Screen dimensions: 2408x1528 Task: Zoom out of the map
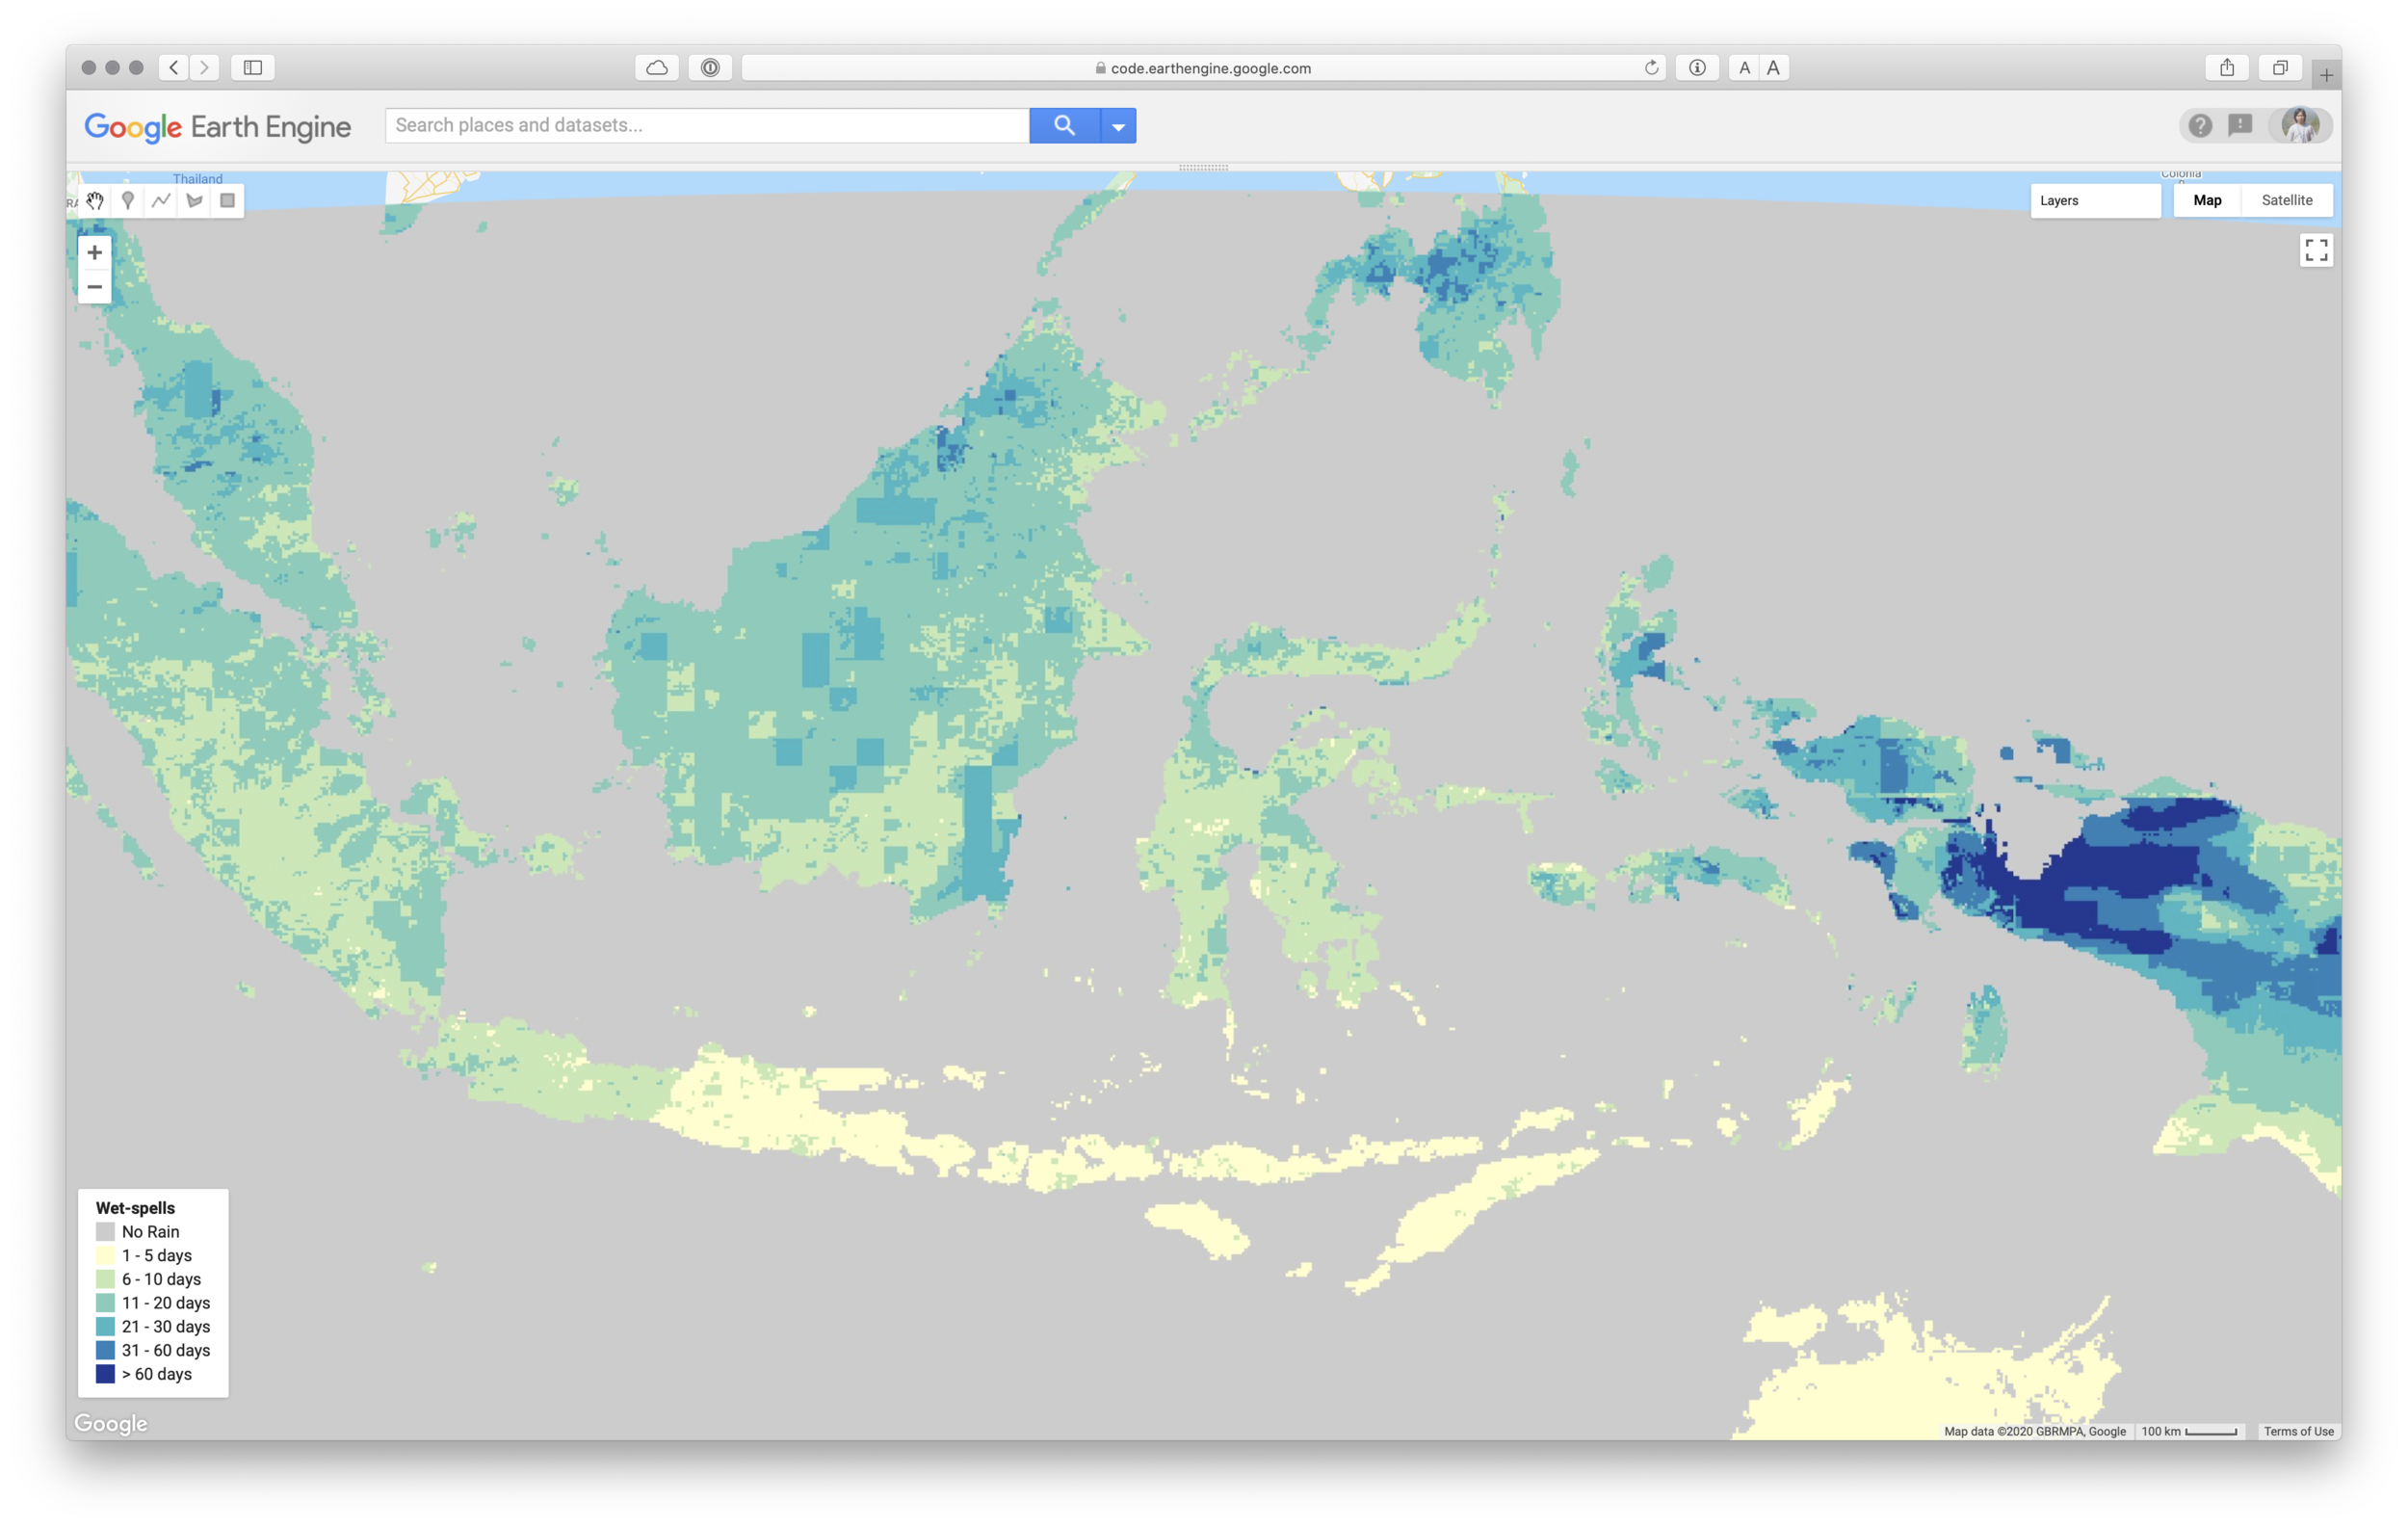[x=95, y=287]
